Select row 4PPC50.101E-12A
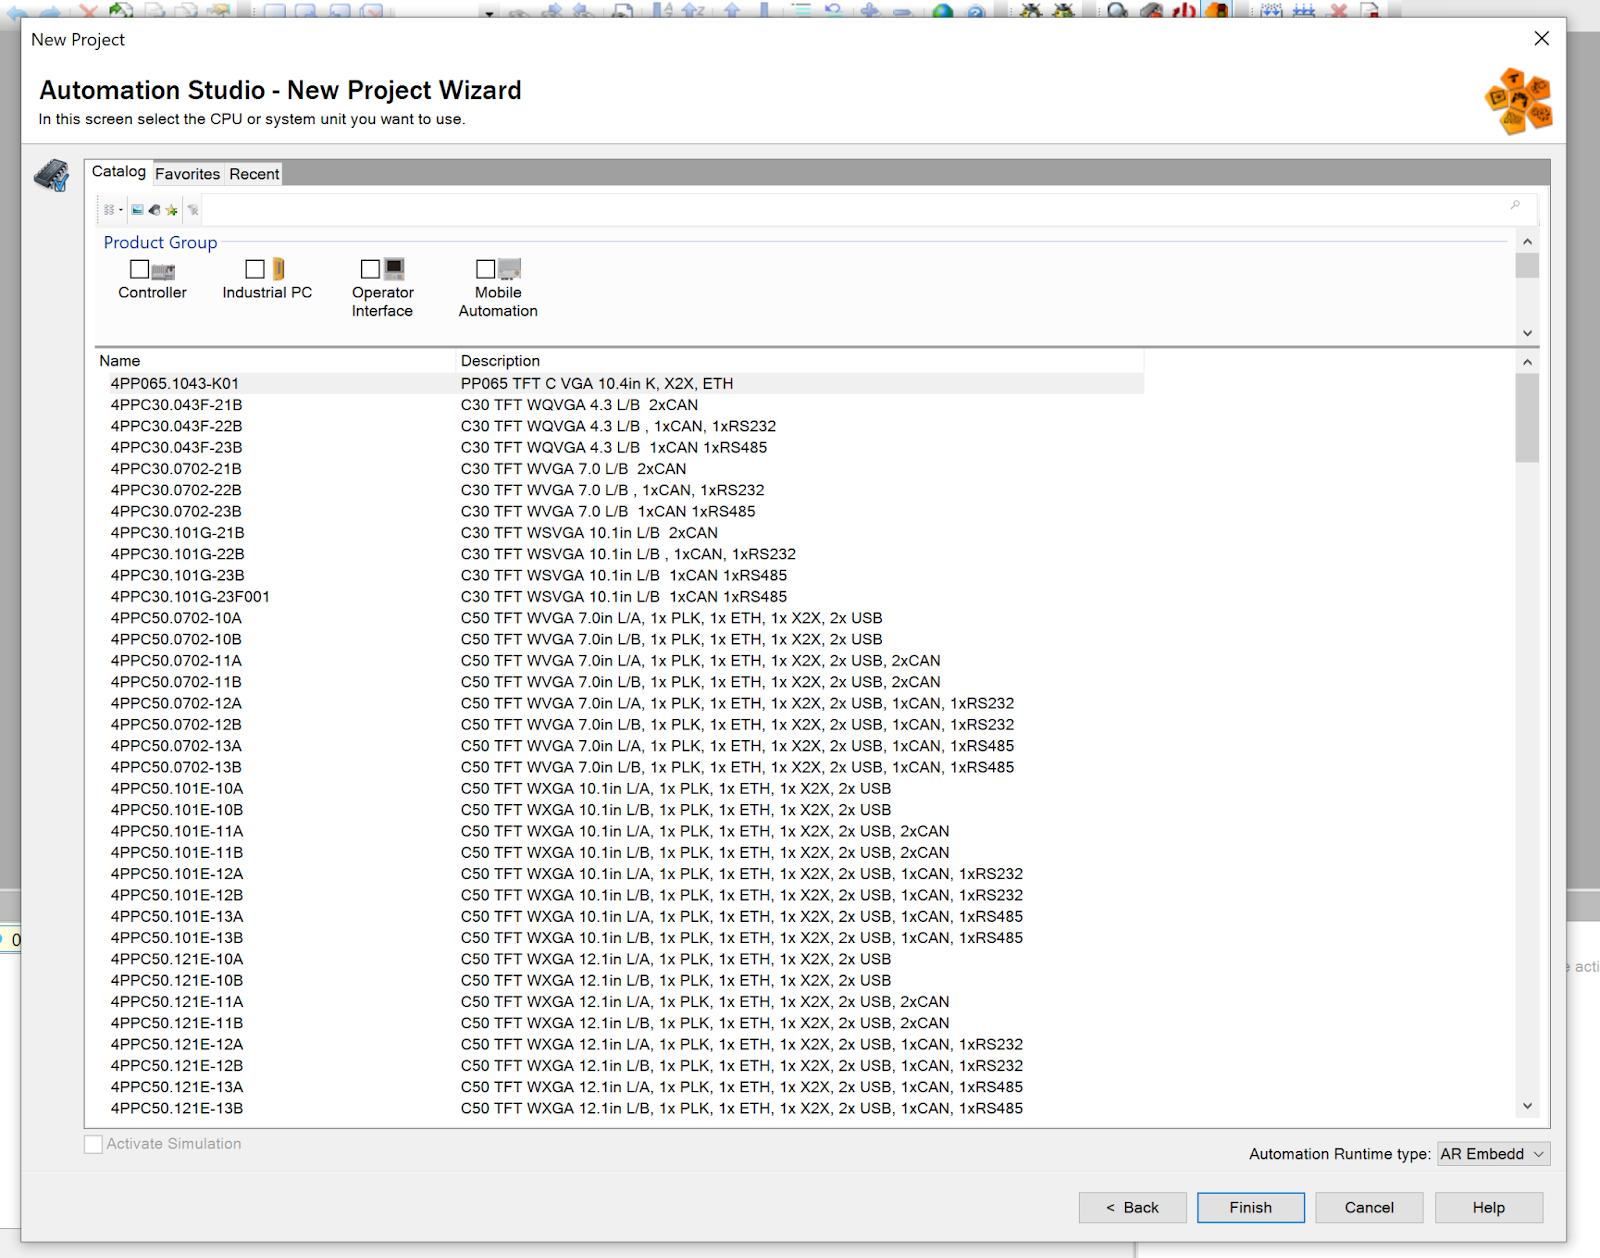 pyautogui.click(x=620, y=874)
